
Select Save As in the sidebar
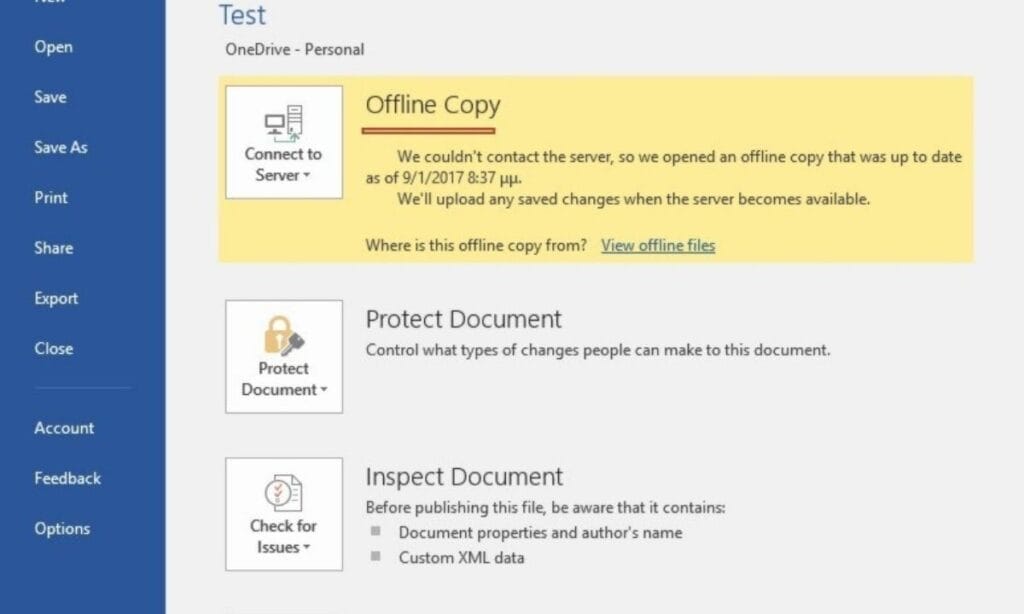[x=61, y=147]
